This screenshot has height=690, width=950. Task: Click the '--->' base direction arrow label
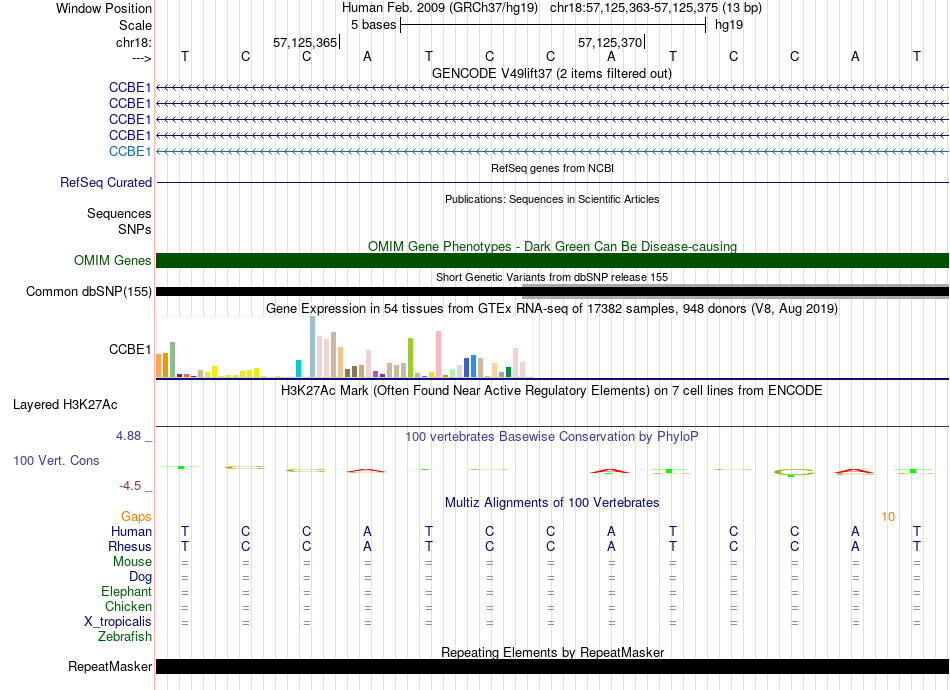(142, 58)
